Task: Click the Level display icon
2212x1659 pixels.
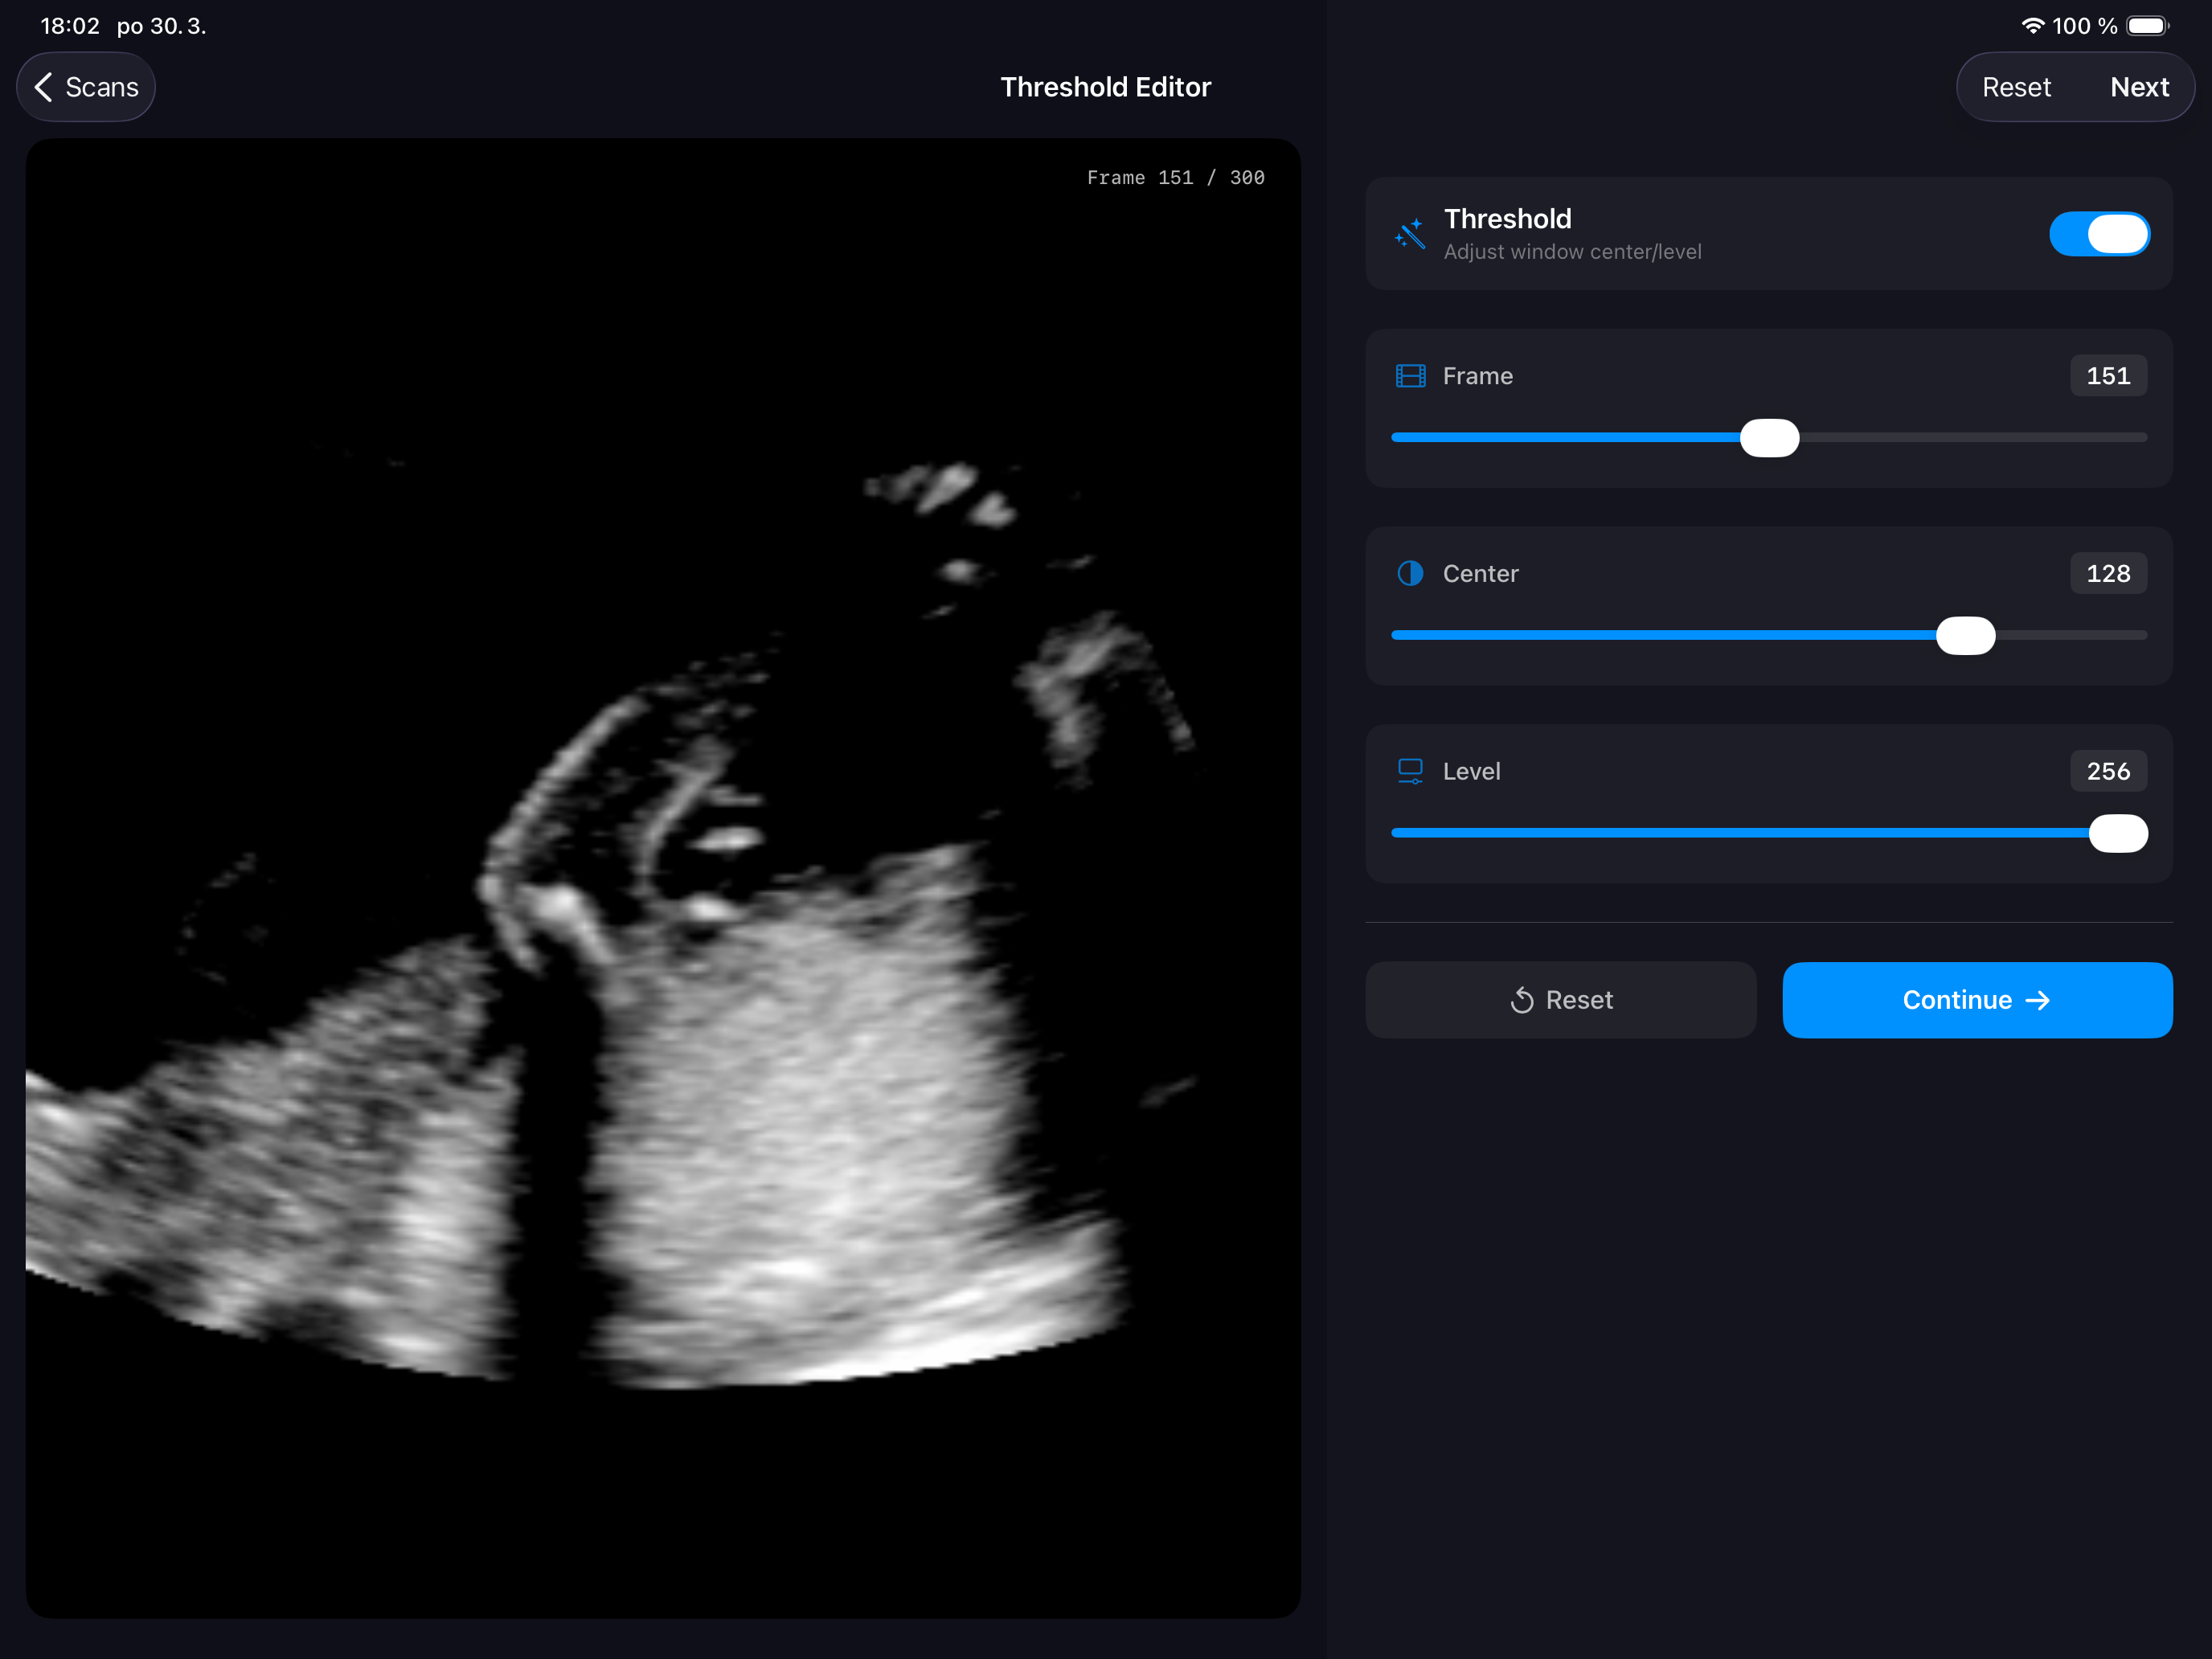Action: tap(1410, 771)
